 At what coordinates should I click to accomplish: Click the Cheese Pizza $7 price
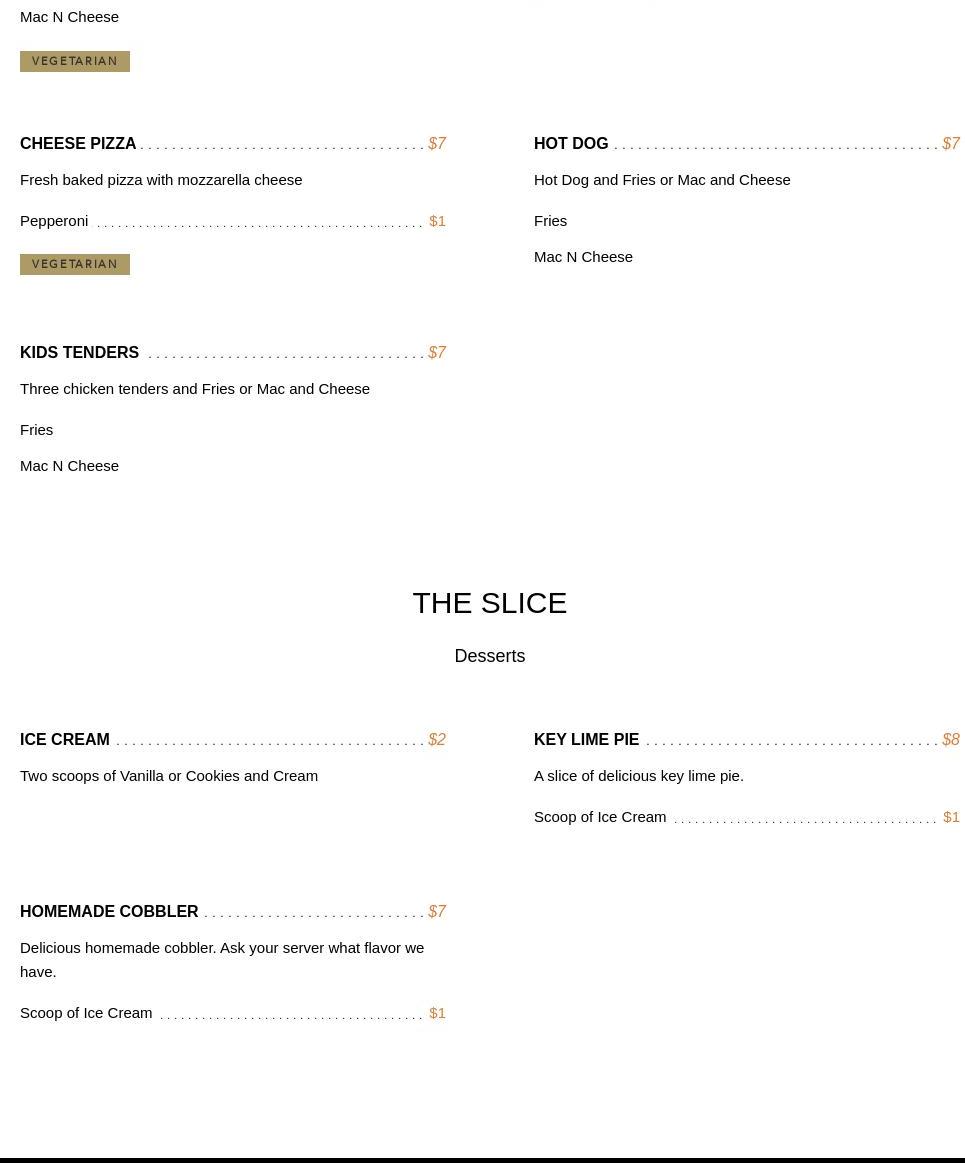pos(437,144)
